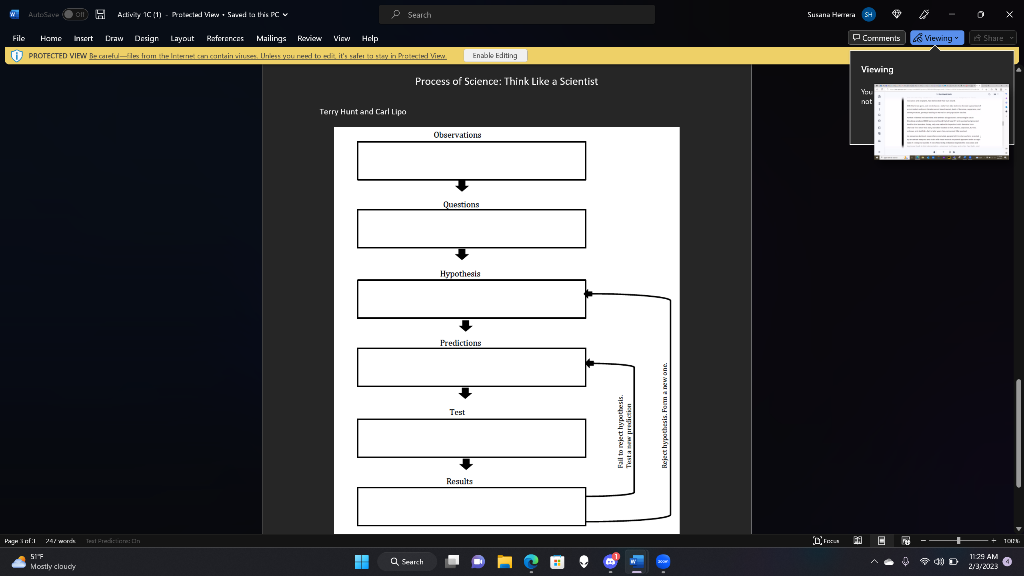Click Enable Editing button

tap(495, 56)
